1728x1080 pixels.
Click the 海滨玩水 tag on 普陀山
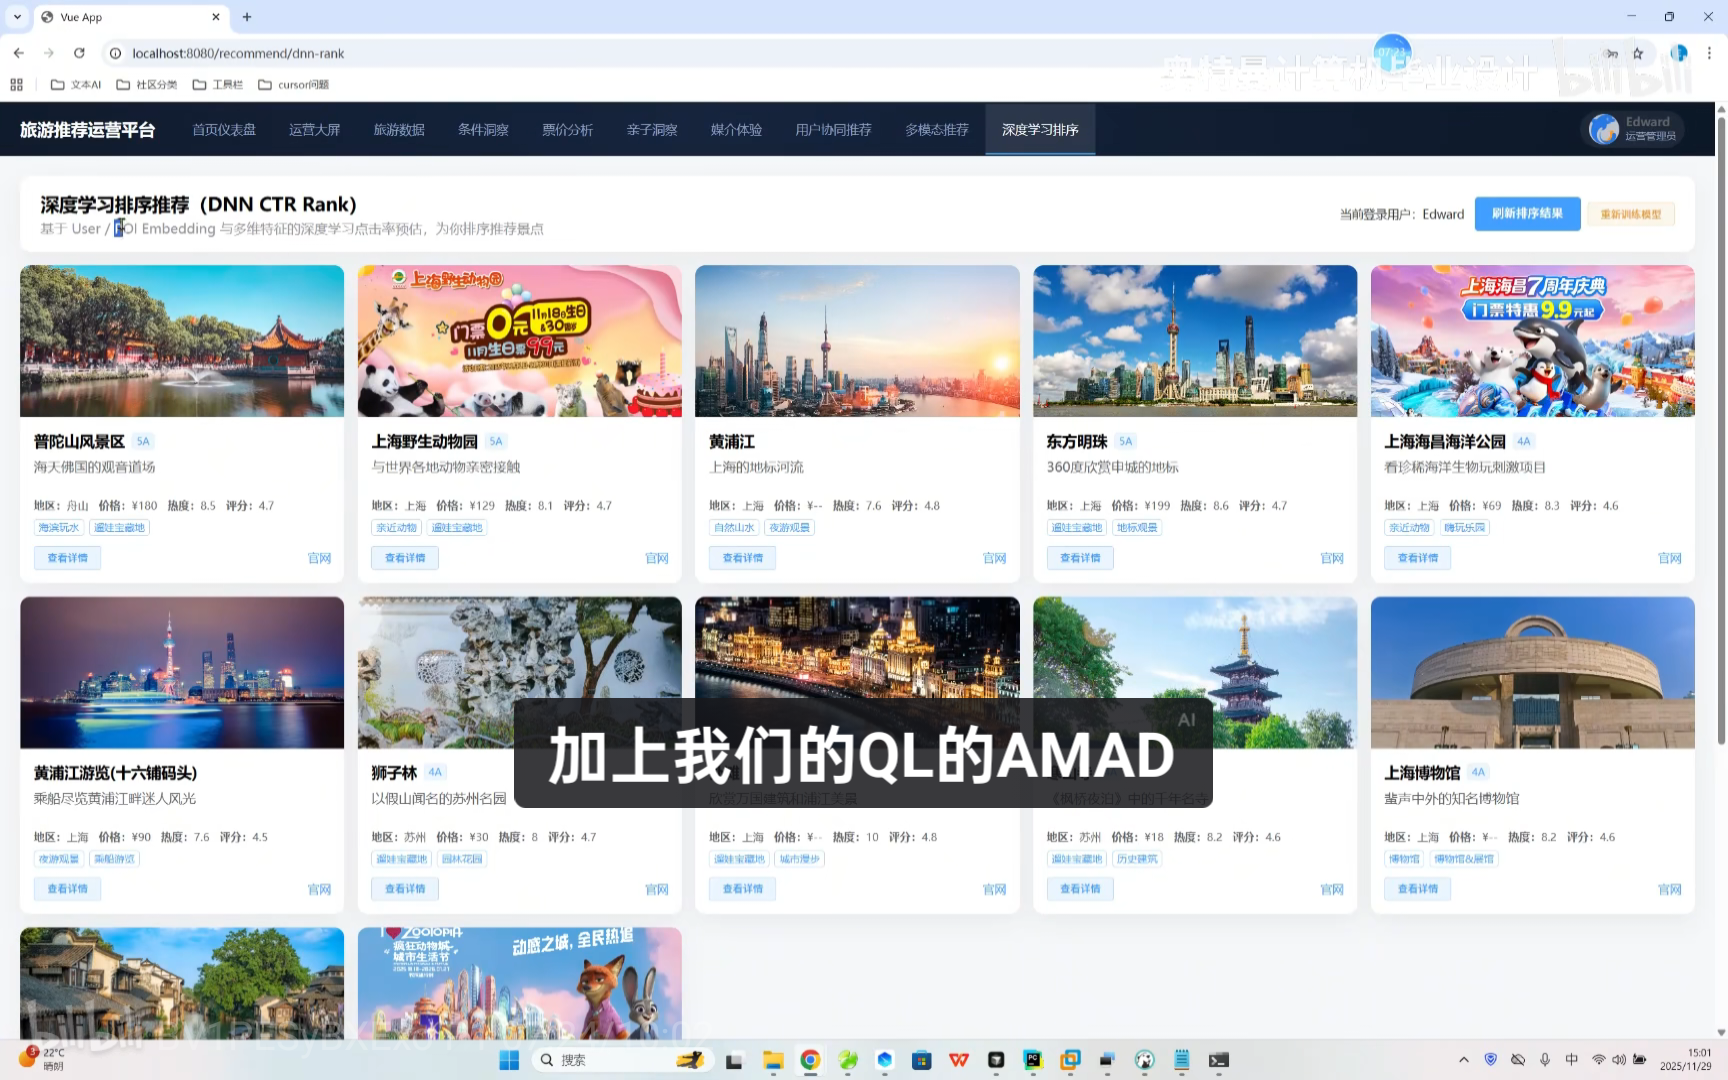(x=59, y=527)
